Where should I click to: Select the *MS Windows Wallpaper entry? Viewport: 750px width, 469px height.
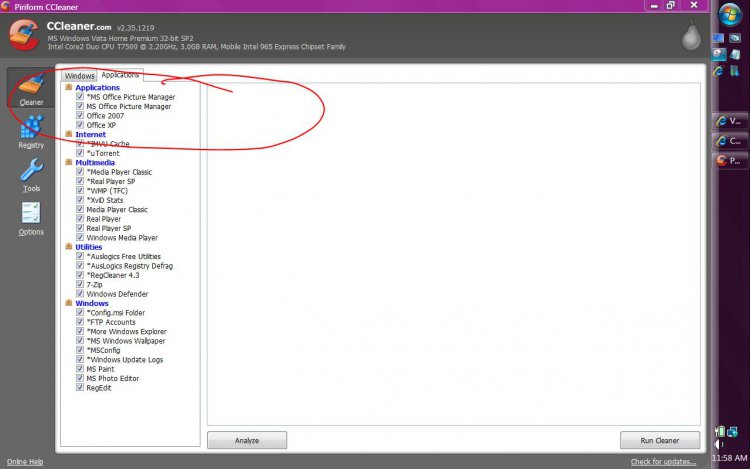pos(126,341)
